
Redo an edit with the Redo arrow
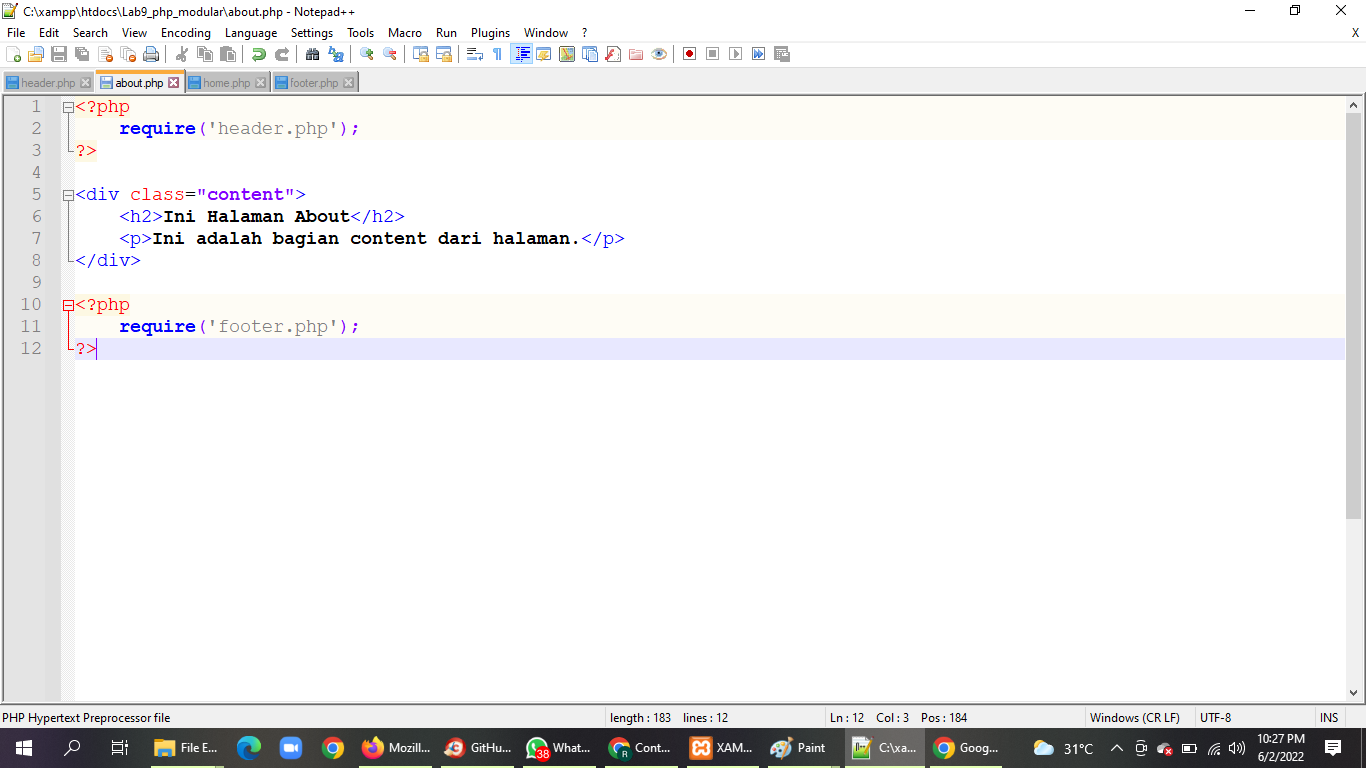[x=282, y=54]
